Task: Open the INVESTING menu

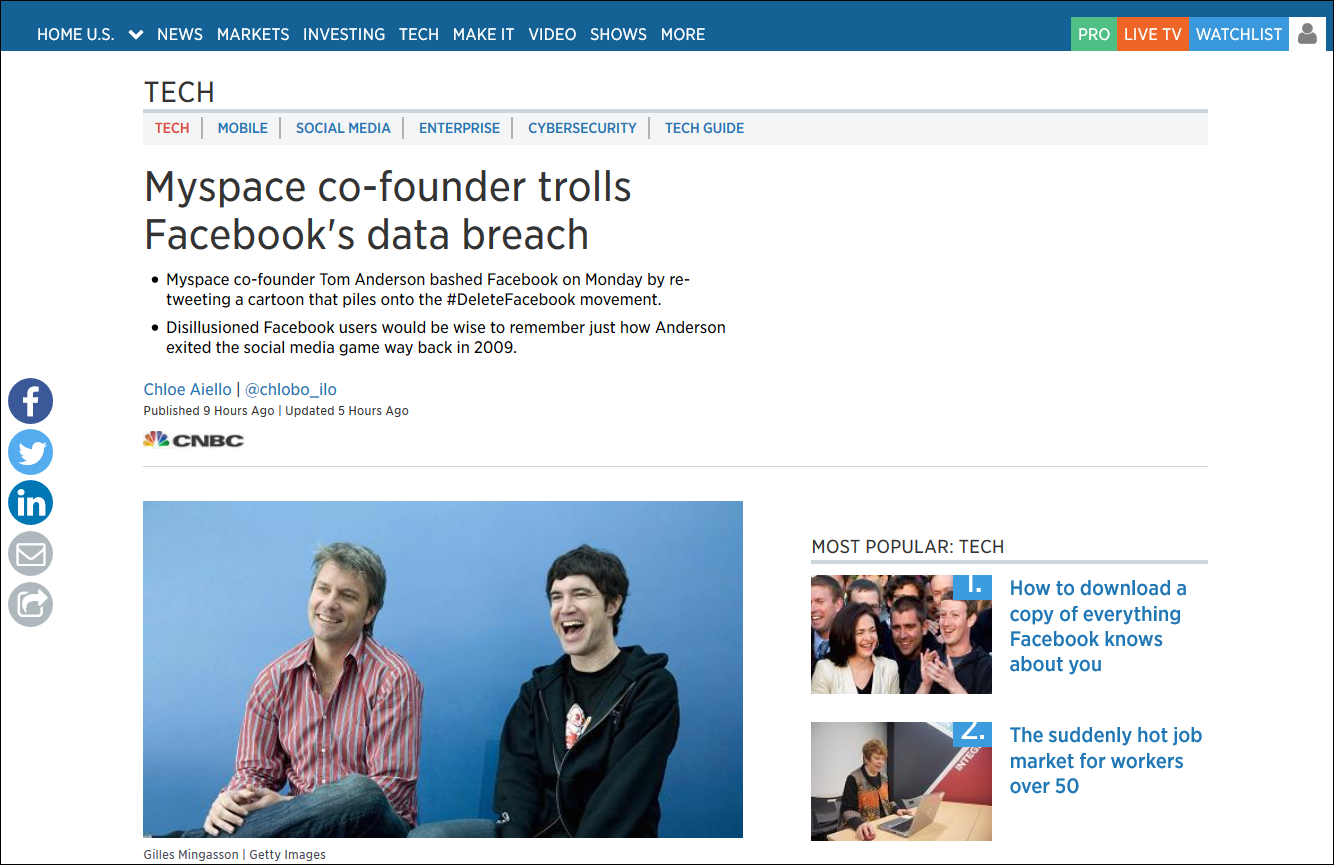Action: click(344, 34)
